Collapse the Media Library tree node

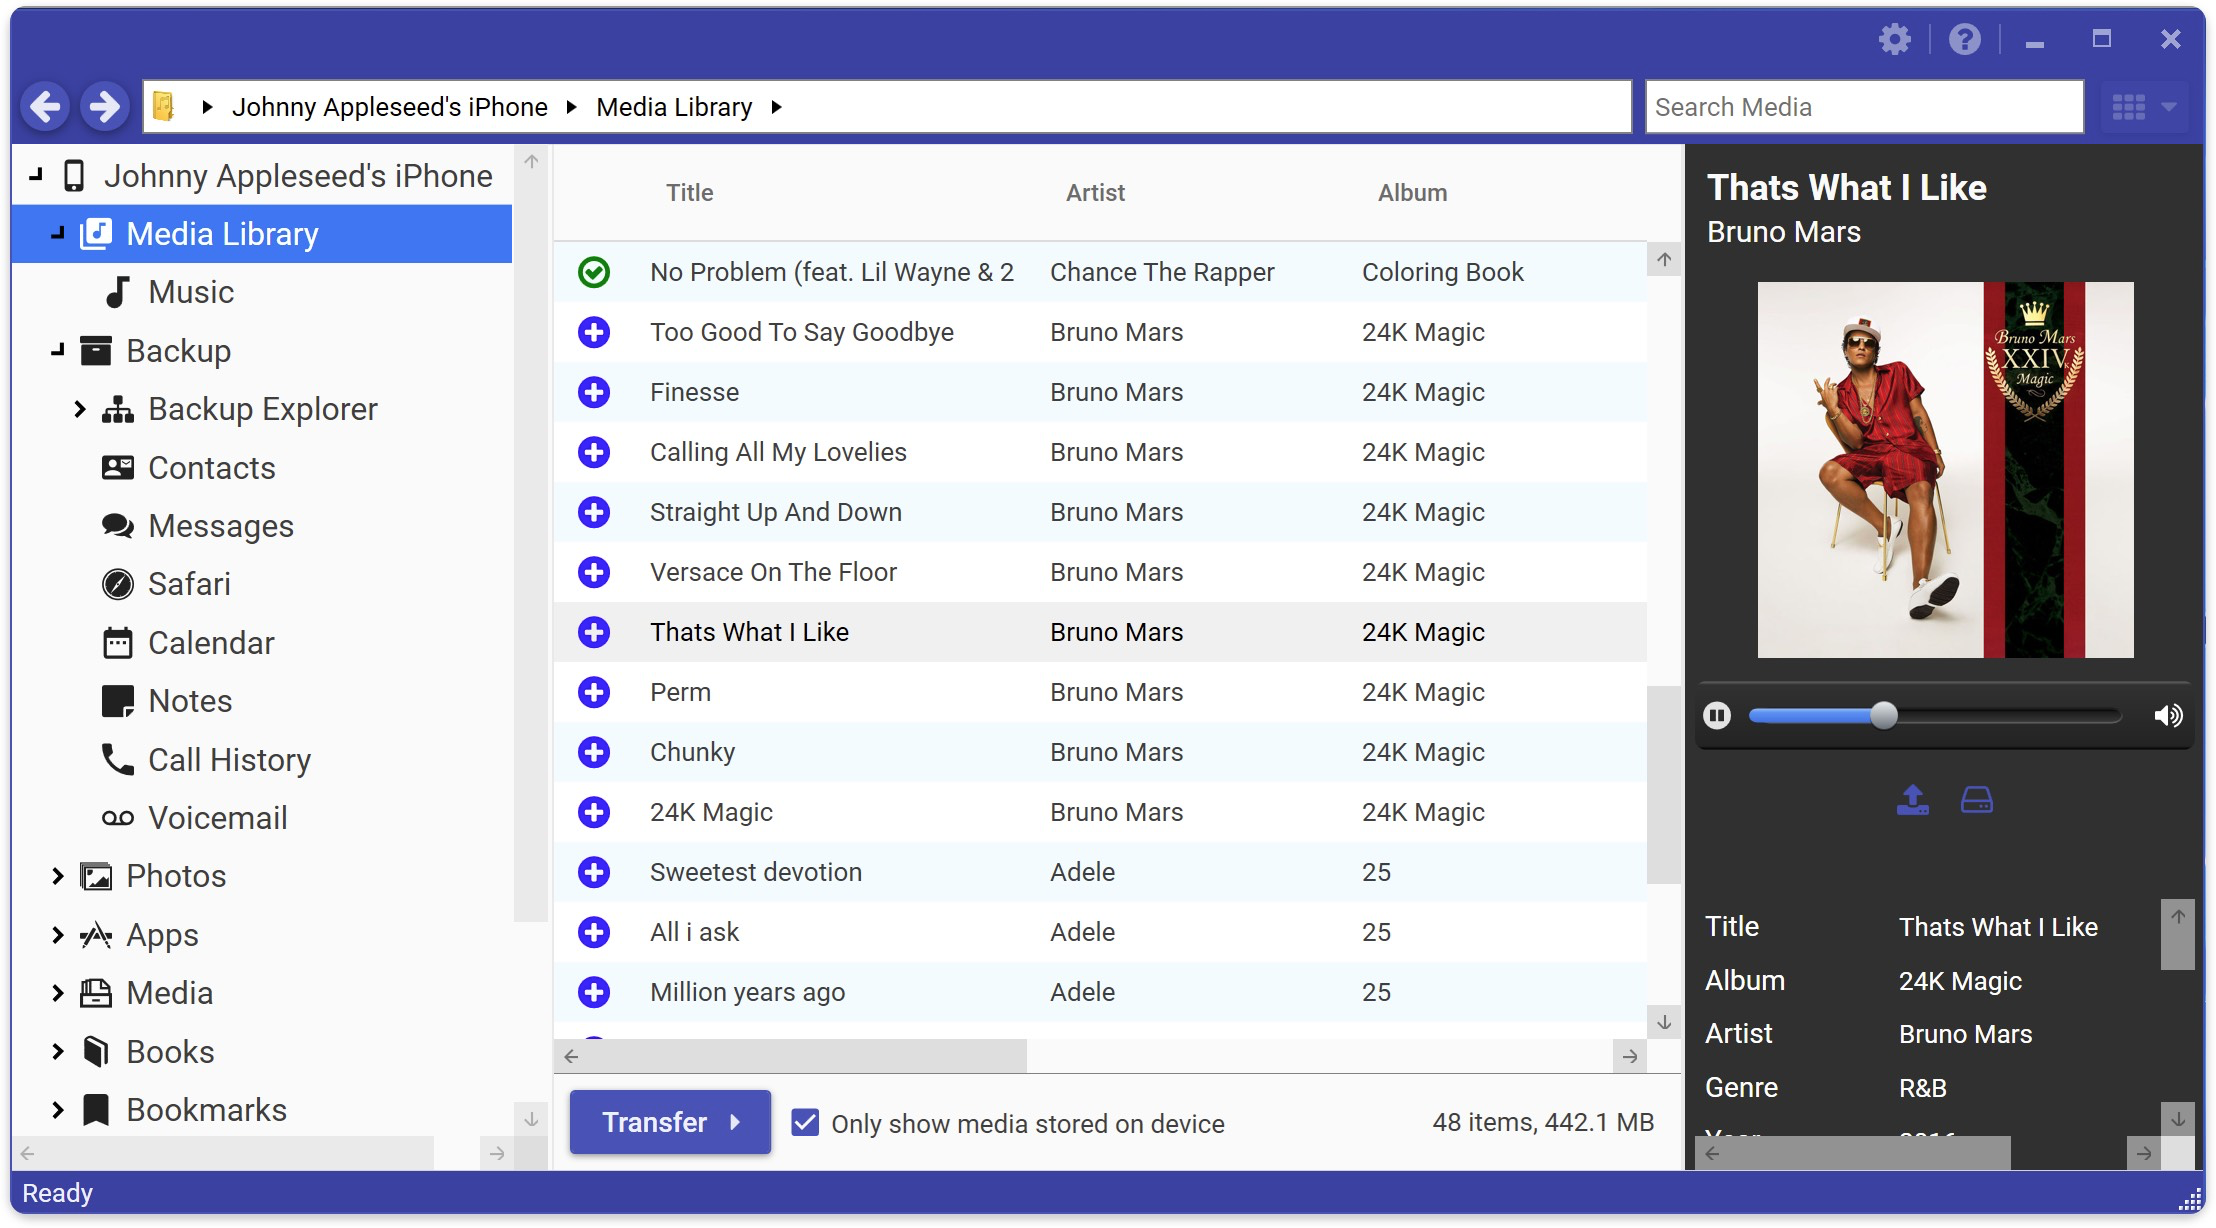click(x=57, y=234)
